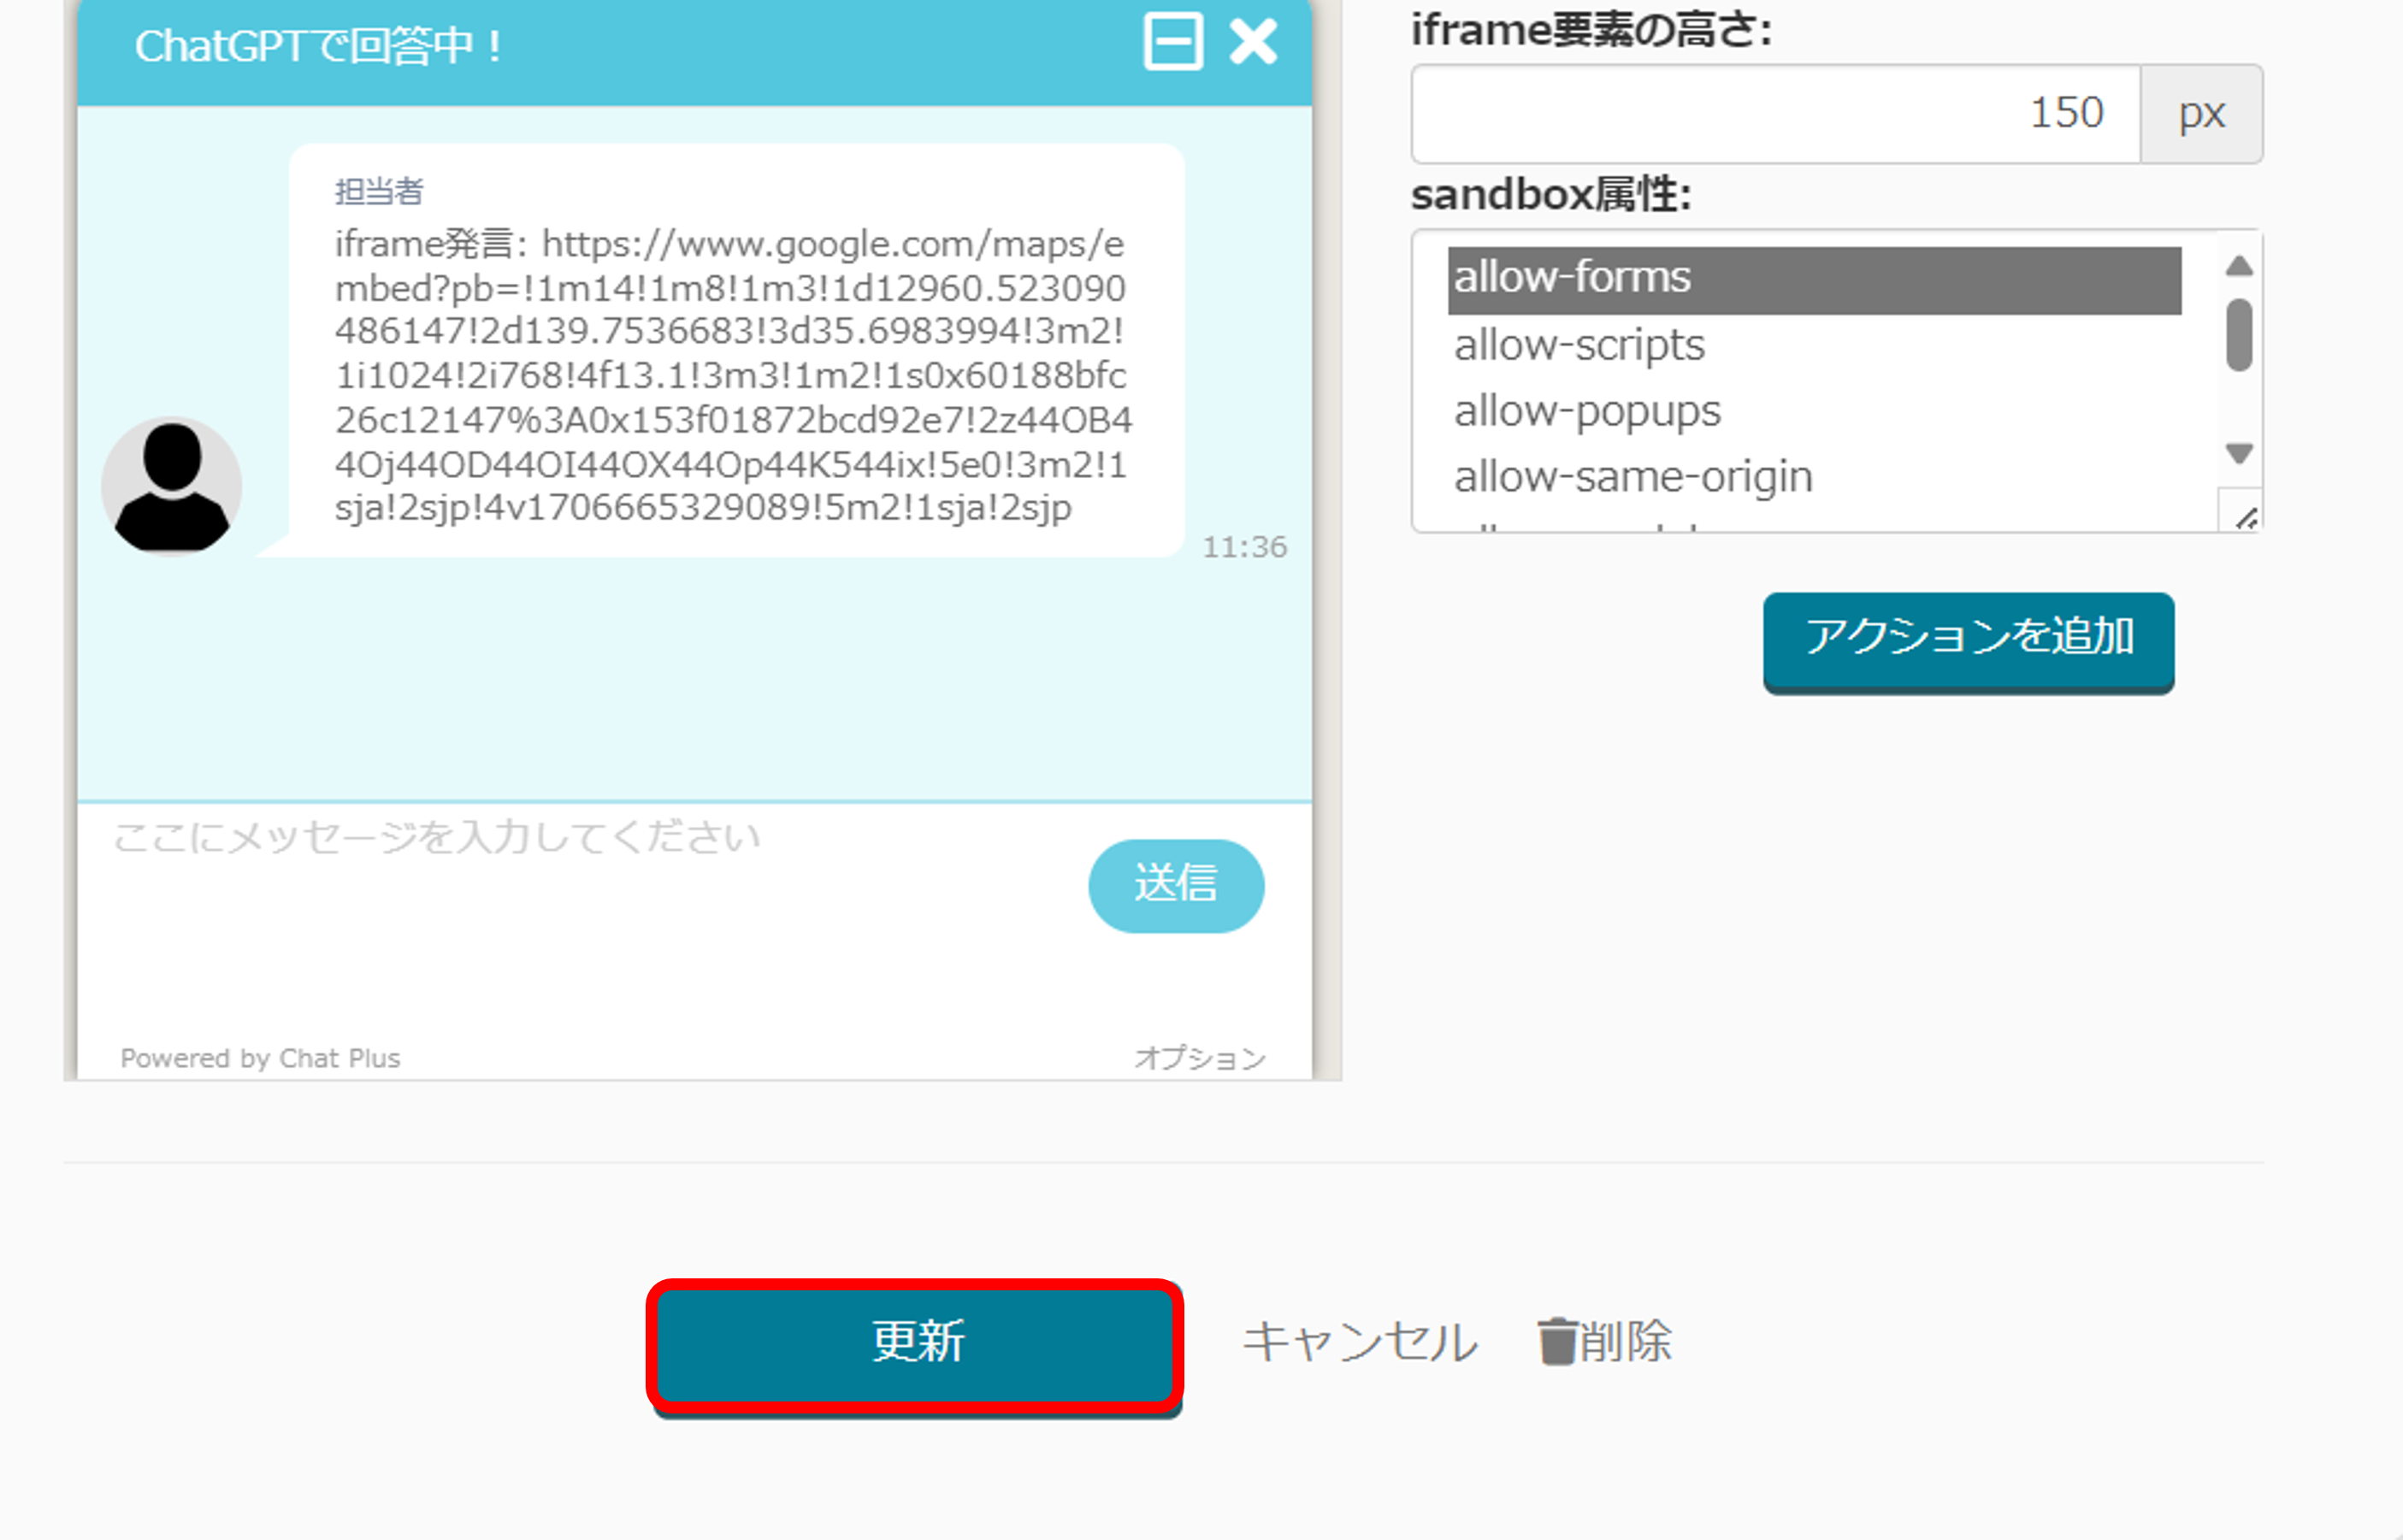The width and height of the screenshot is (2403, 1540).
Task: Click the キャンセル link
Action: pyautogui.click(x=1359, y=1342)
